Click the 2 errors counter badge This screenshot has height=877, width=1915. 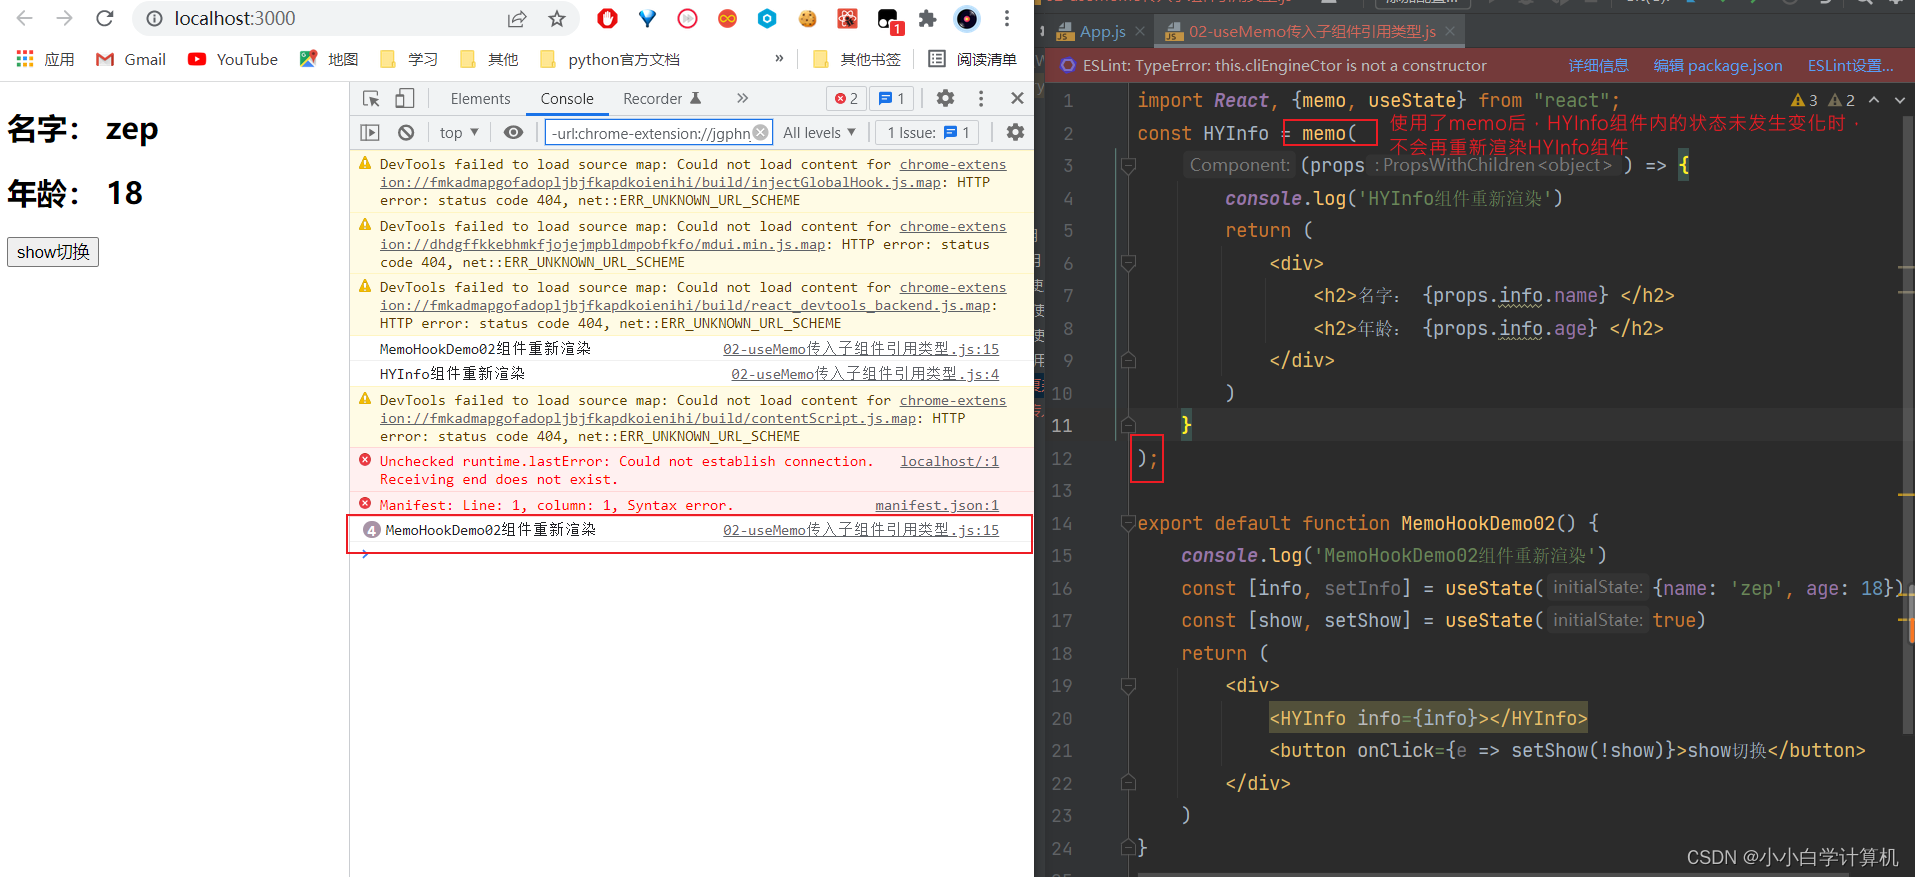847,98
